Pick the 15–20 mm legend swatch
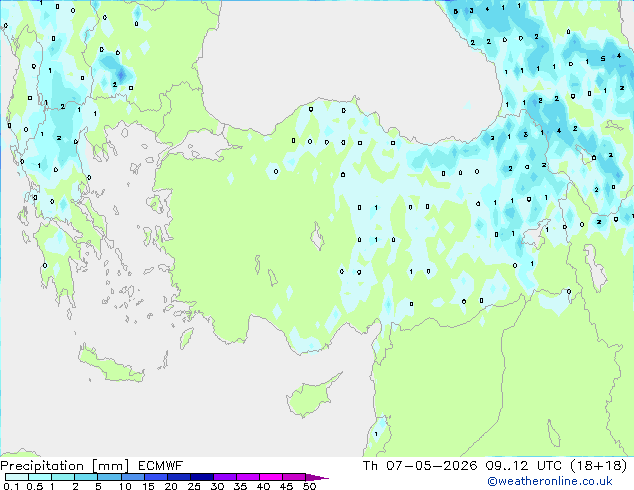Screen dimensions: 634x490 (156, 477)
